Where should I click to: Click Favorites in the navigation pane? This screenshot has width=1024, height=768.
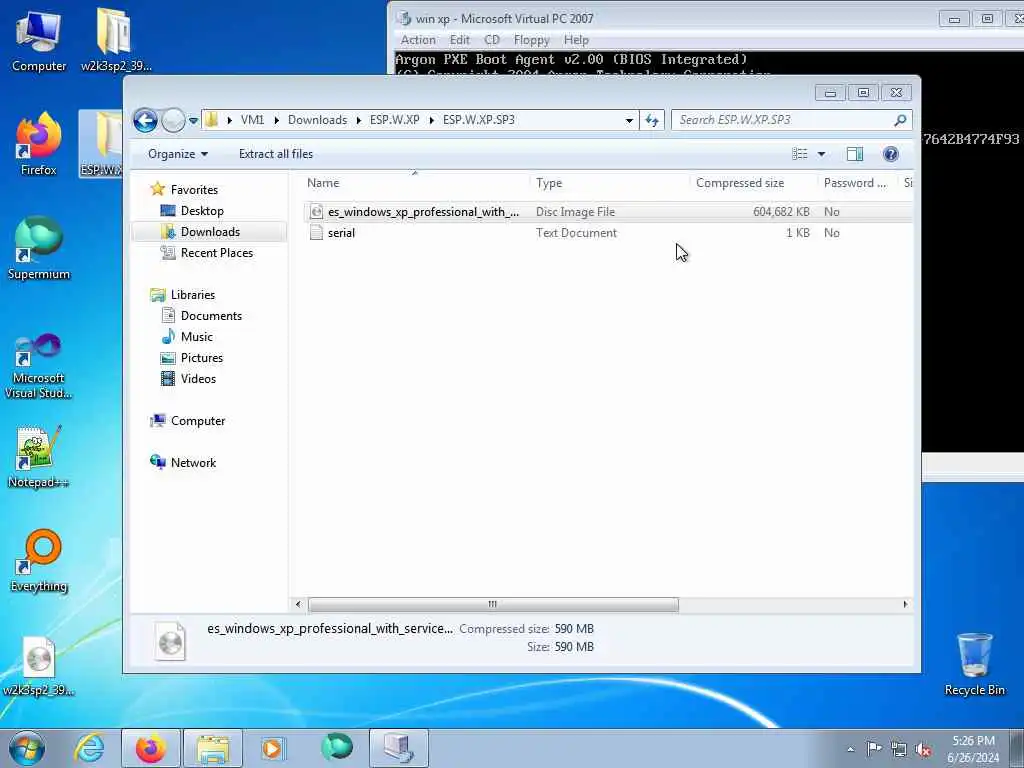point(194,190)
